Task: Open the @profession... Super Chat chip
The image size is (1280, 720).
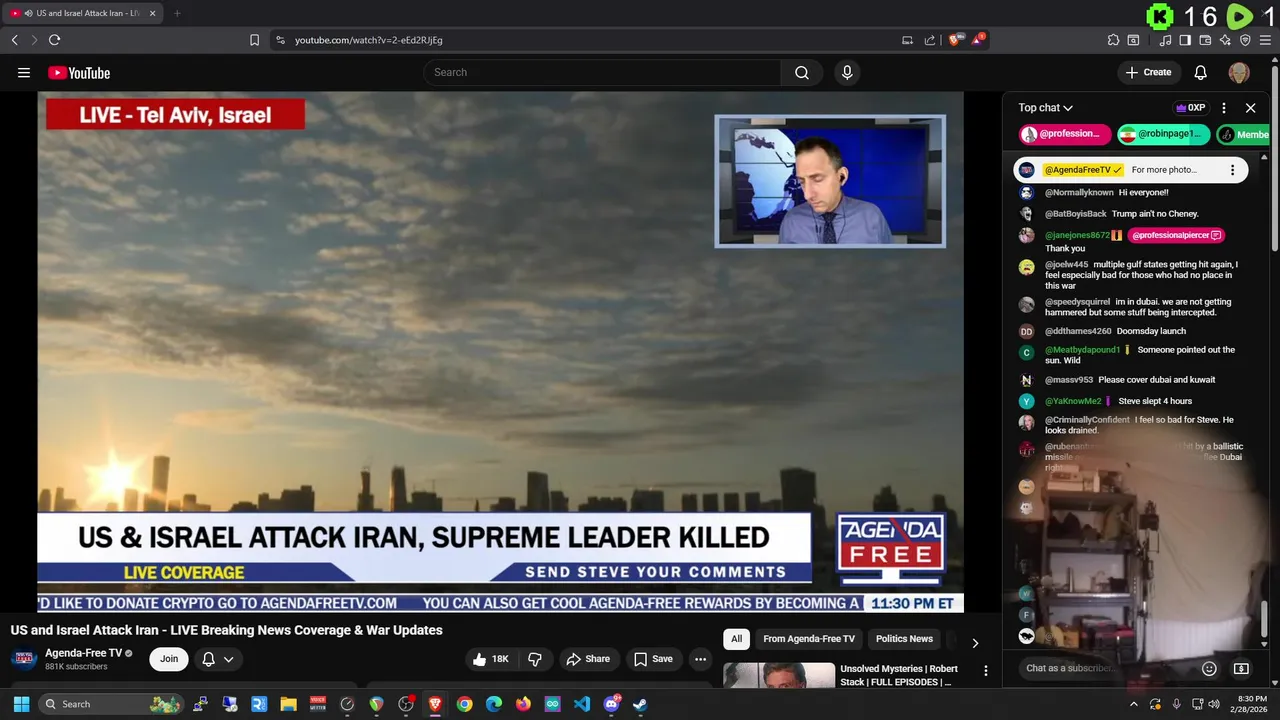Action: coord(1065,134)
